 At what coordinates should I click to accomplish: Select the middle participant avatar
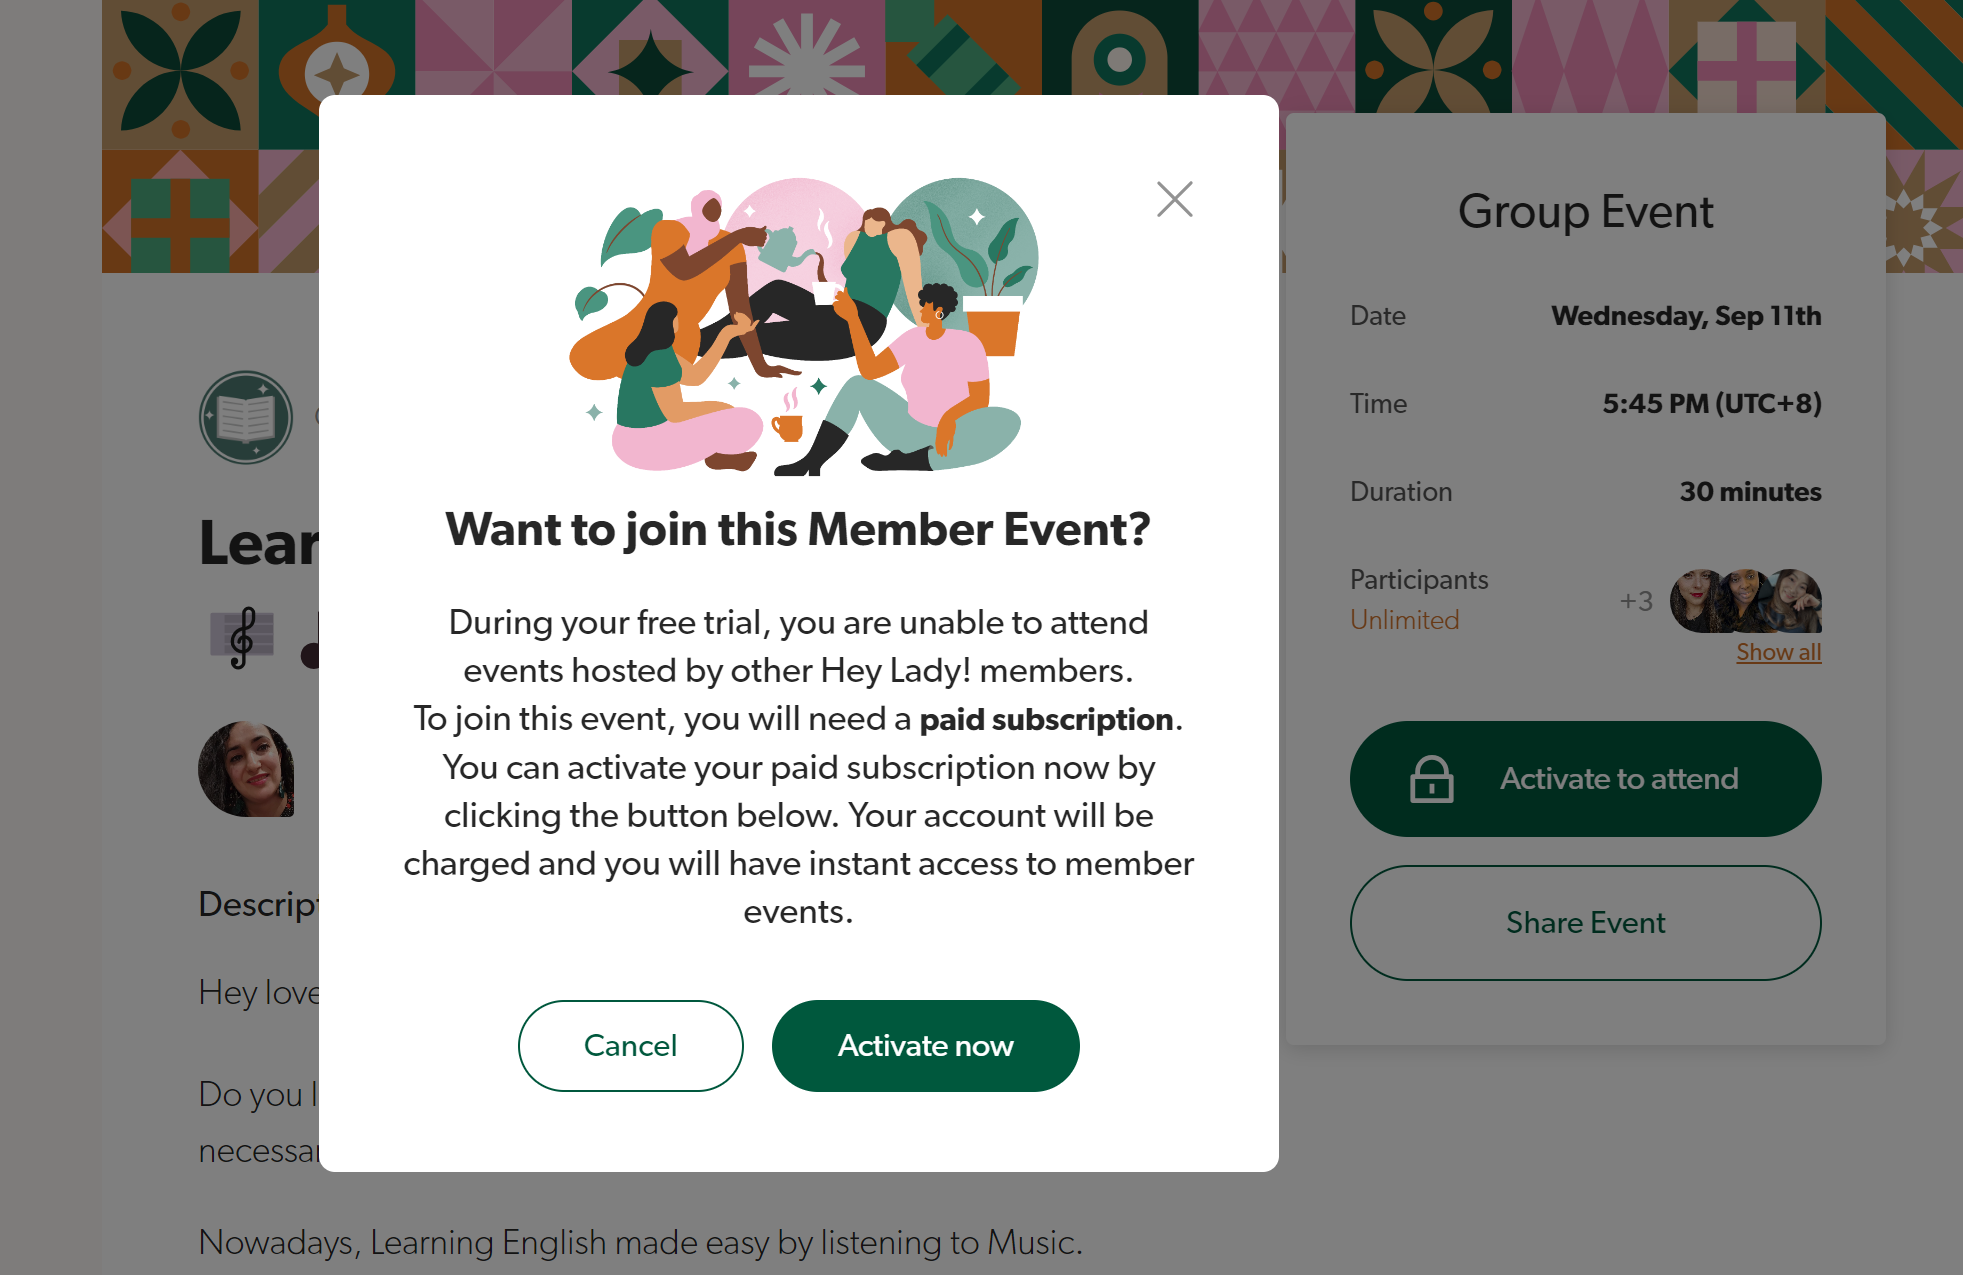(x=1745, y=601)
